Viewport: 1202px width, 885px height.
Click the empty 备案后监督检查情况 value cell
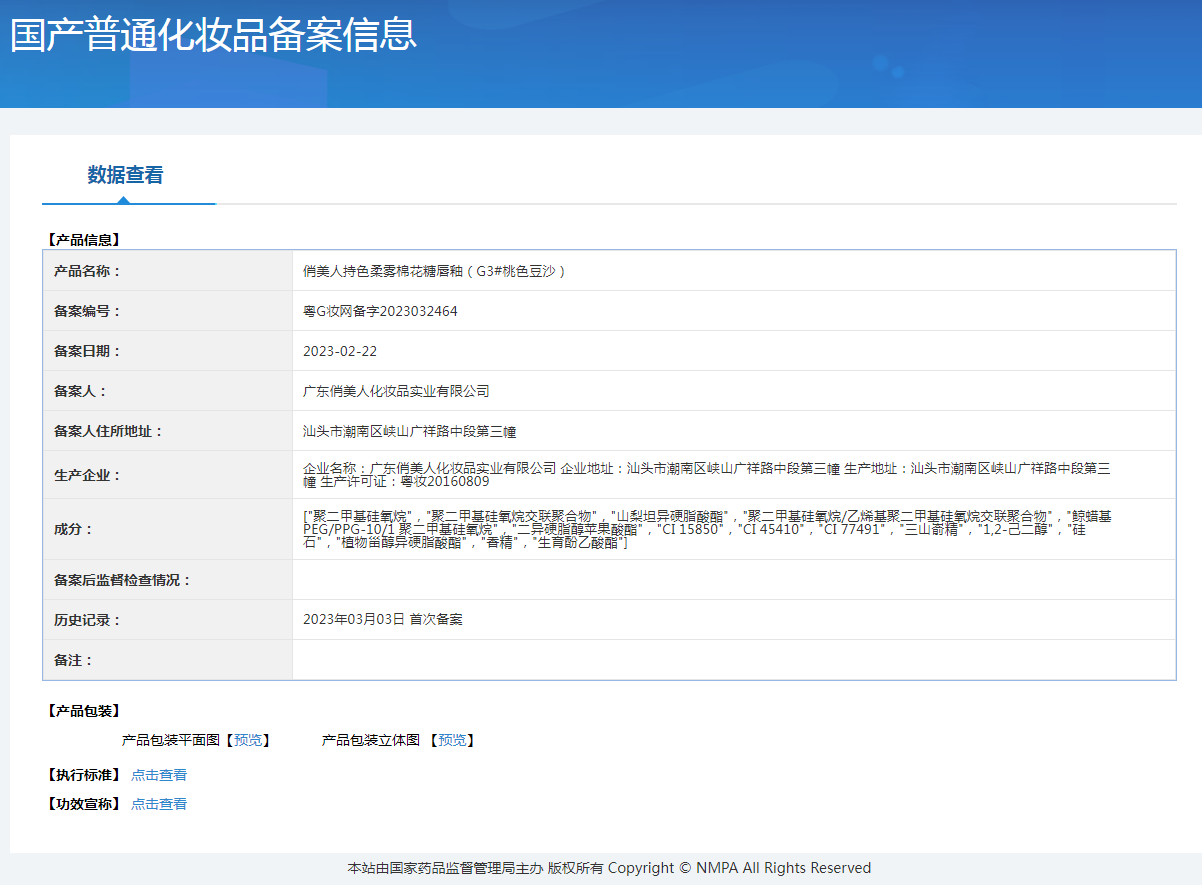coord(733,580)
